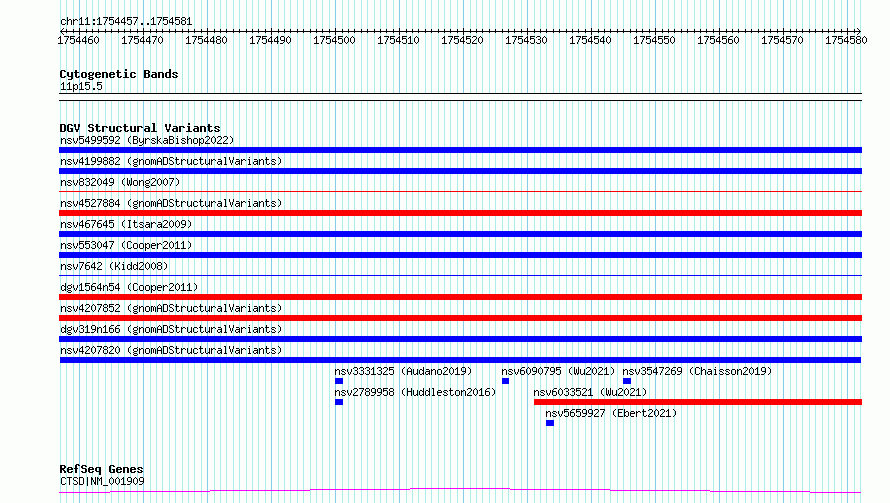
Task: Open variant dgv1564n54 (Cooper2011) label
Action: (x=129, y=287)
